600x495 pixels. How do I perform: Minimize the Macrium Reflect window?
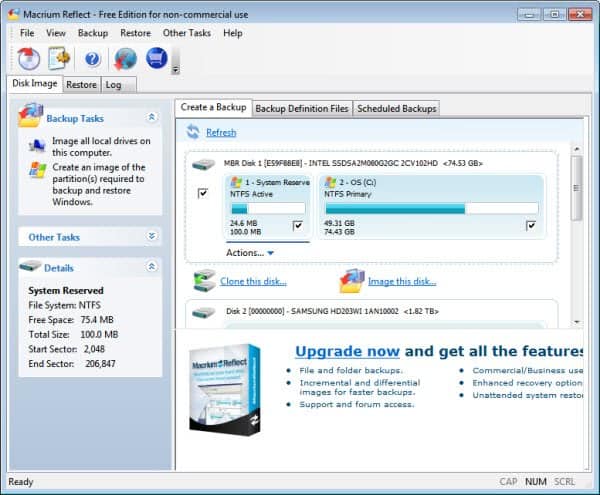point(529,15)
